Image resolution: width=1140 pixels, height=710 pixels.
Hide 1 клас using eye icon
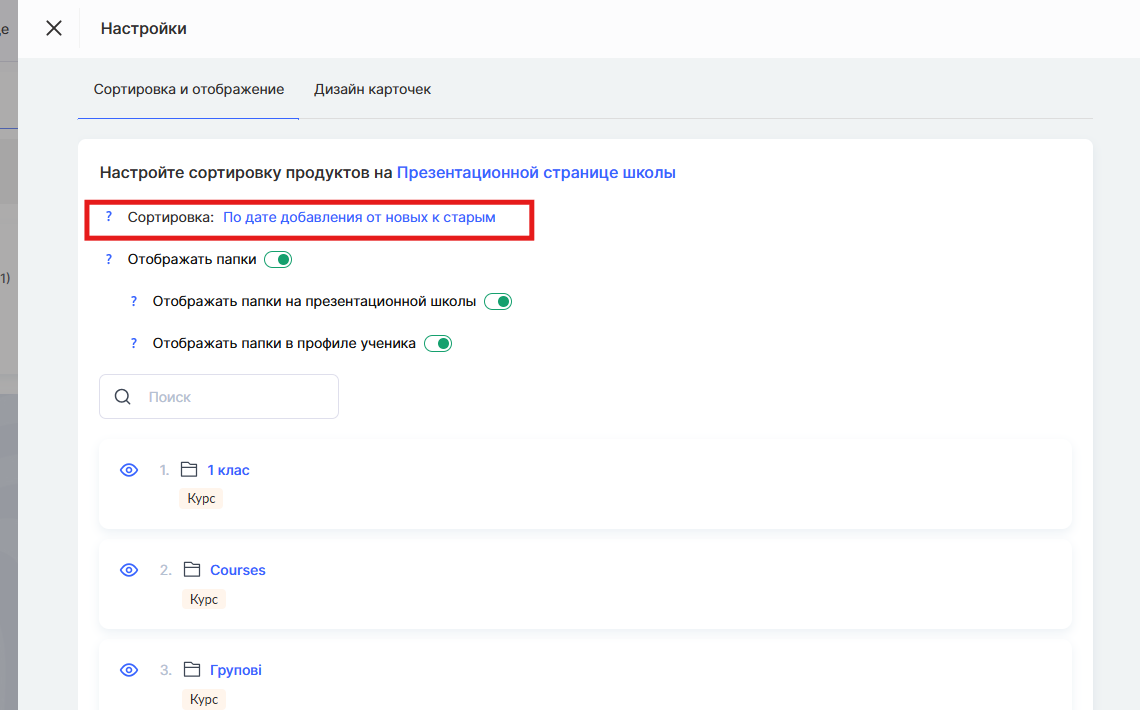(129, 470)
